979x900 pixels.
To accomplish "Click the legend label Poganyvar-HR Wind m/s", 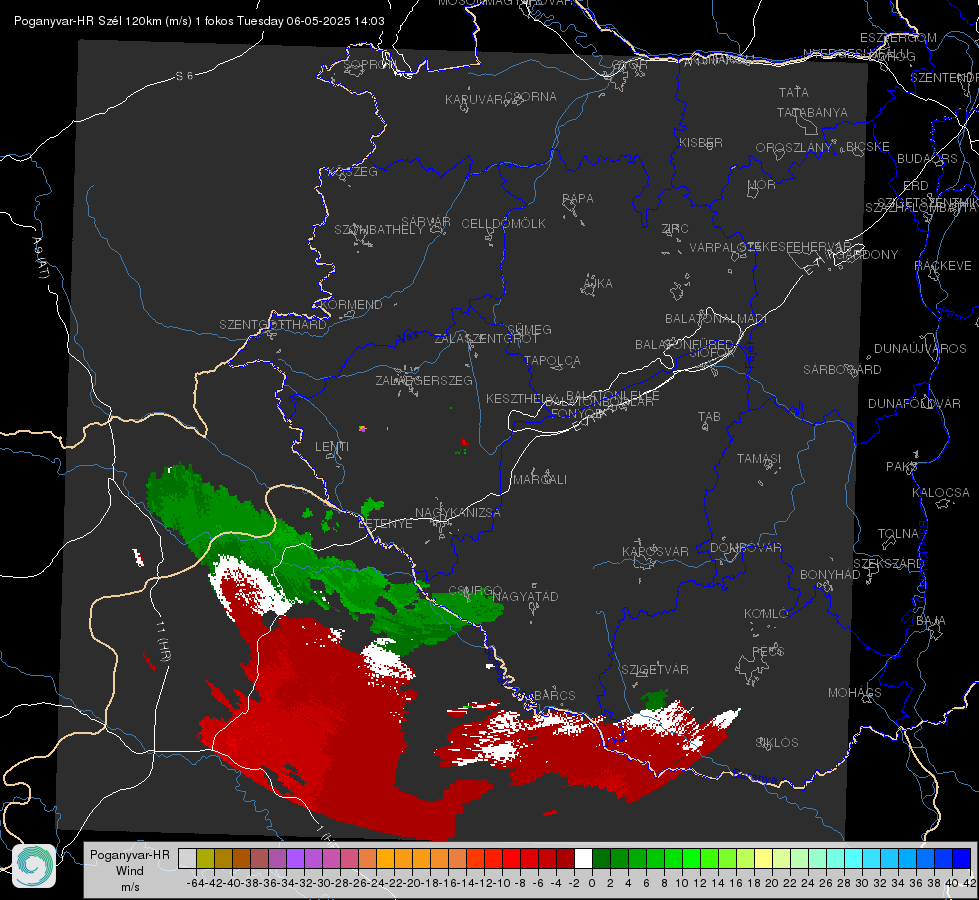I will pos(130,871).
